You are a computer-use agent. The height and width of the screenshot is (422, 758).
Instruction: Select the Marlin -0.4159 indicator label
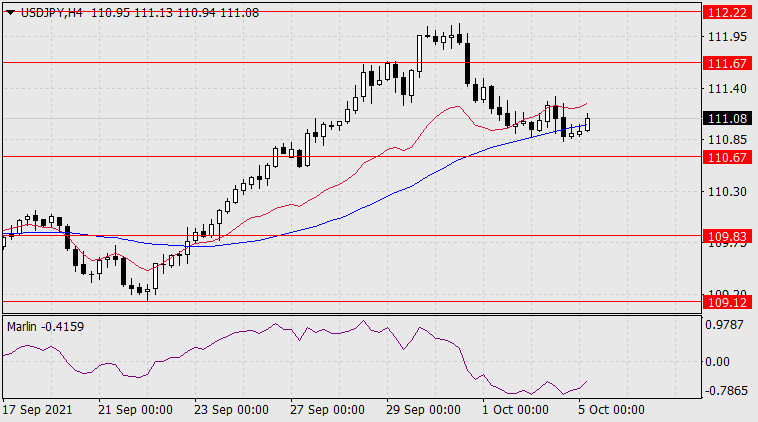45,327
